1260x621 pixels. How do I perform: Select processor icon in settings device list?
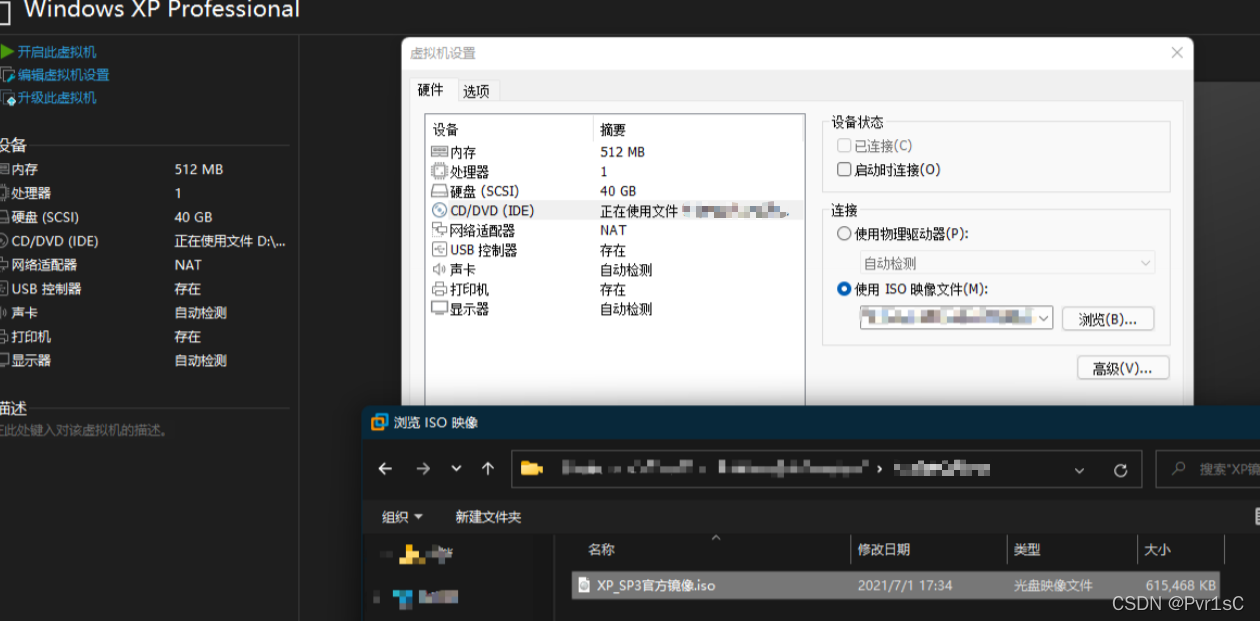pyautogui.click(x=439, y=171)
